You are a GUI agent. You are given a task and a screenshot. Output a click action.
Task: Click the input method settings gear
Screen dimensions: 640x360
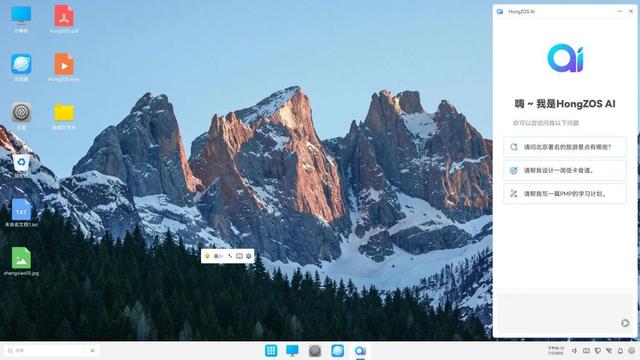249,256
